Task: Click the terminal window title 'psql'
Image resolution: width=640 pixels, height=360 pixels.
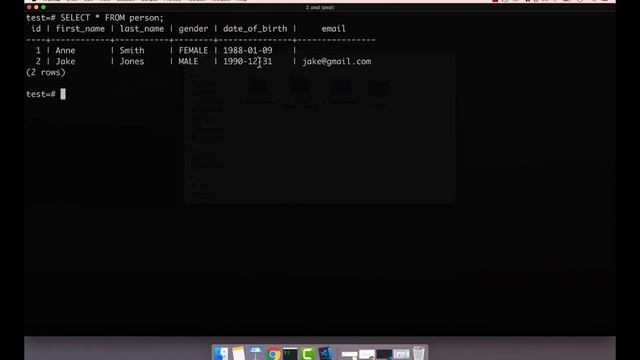Action: click(x=320, y=7)
